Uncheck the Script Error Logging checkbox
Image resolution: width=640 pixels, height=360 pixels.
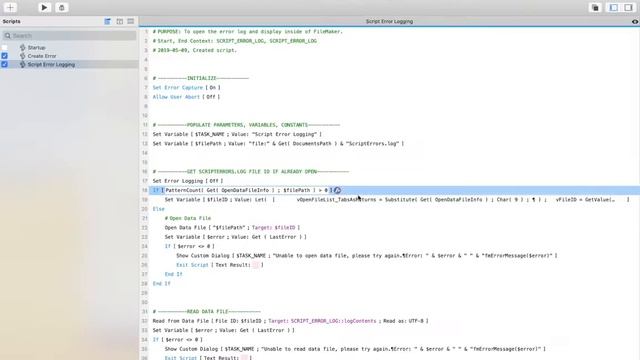(4, 64)
